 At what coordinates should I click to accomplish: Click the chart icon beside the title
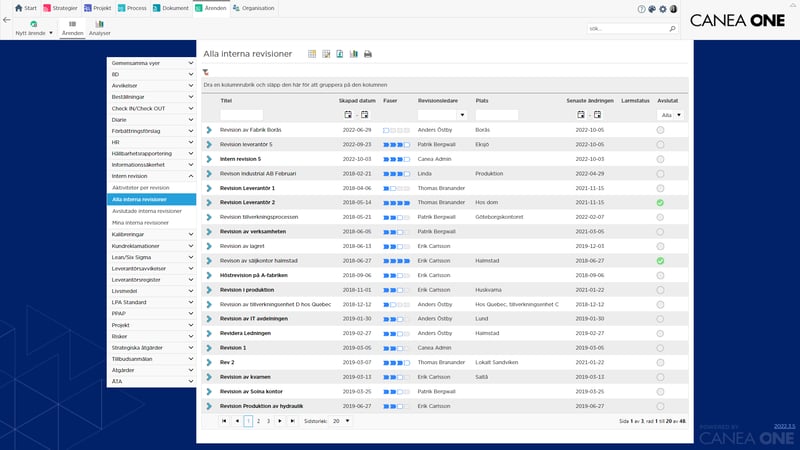354,54
